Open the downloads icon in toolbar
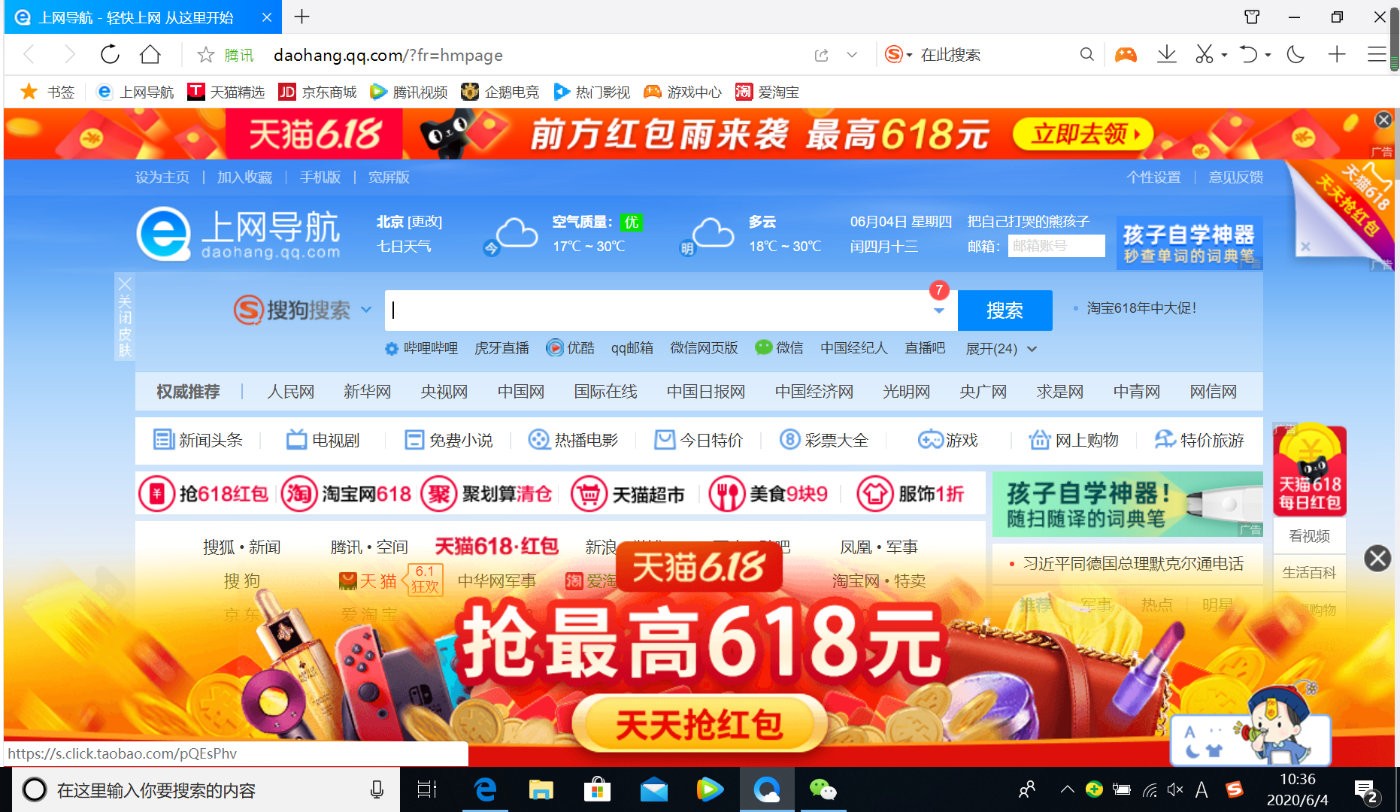This screenshot has width=1400, height=812. click(1166, 55)
